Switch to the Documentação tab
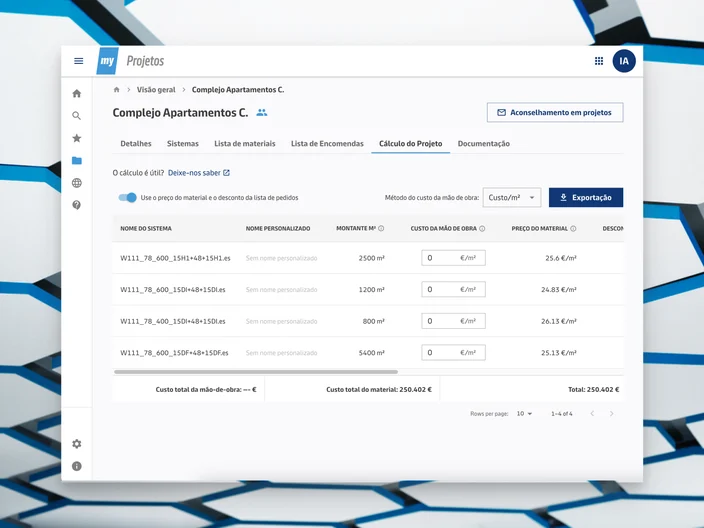This screenshot has height=528, width=704. click(484, 144)
